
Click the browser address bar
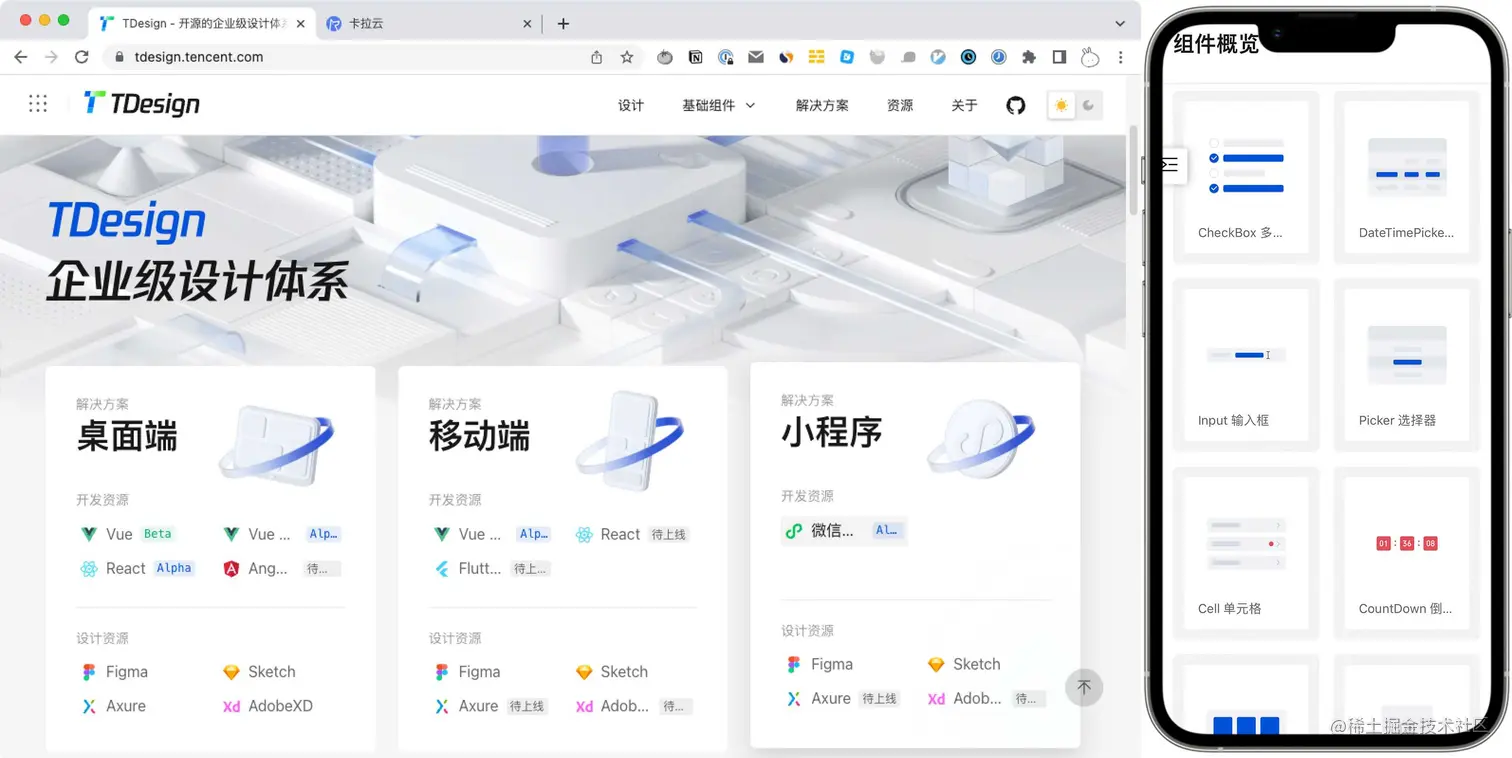click(300, 57)
